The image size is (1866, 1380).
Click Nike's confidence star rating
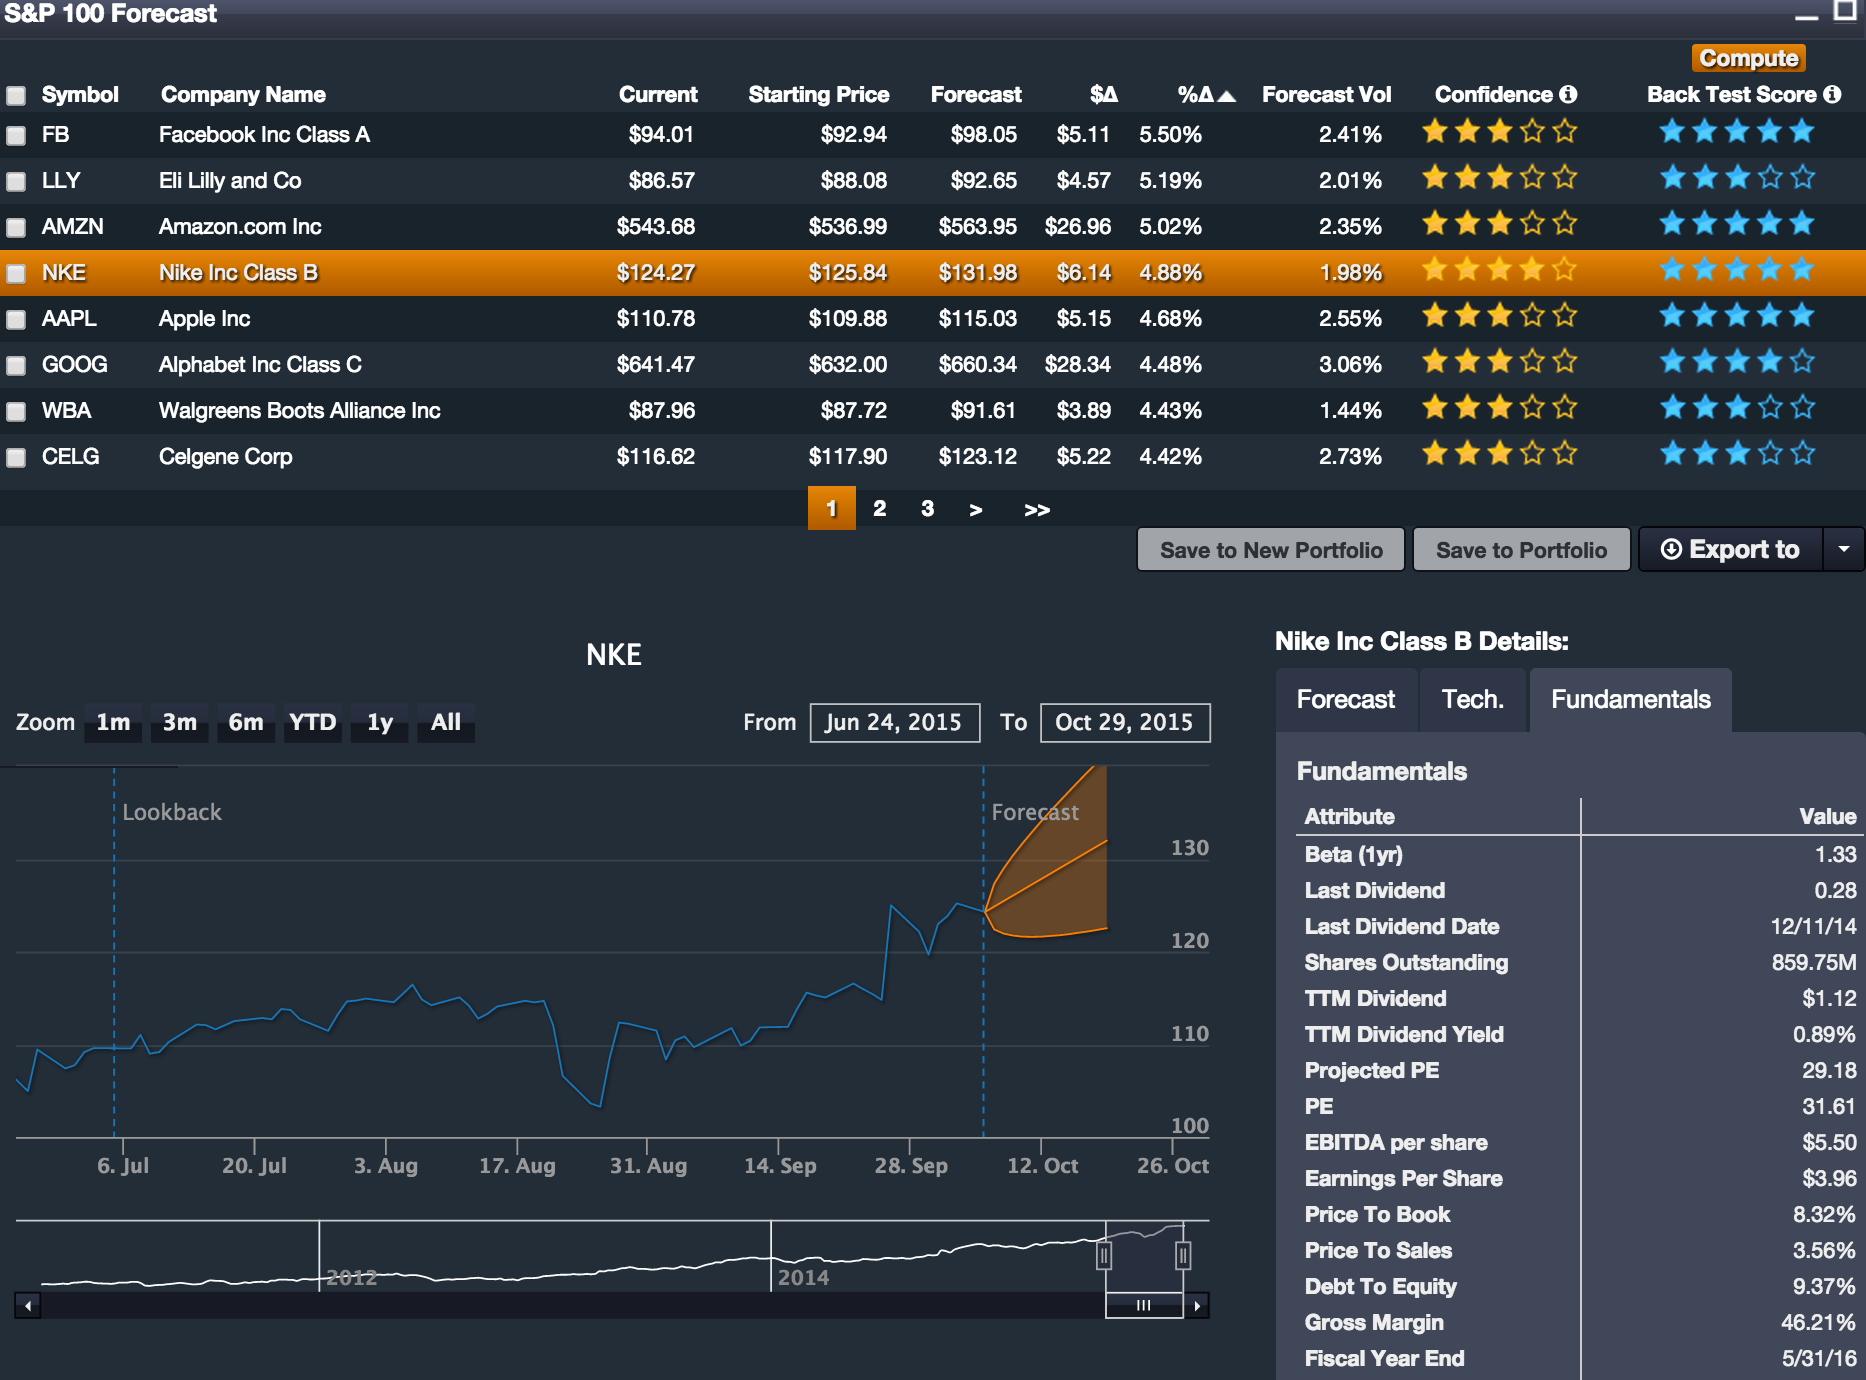point(1499,270)
